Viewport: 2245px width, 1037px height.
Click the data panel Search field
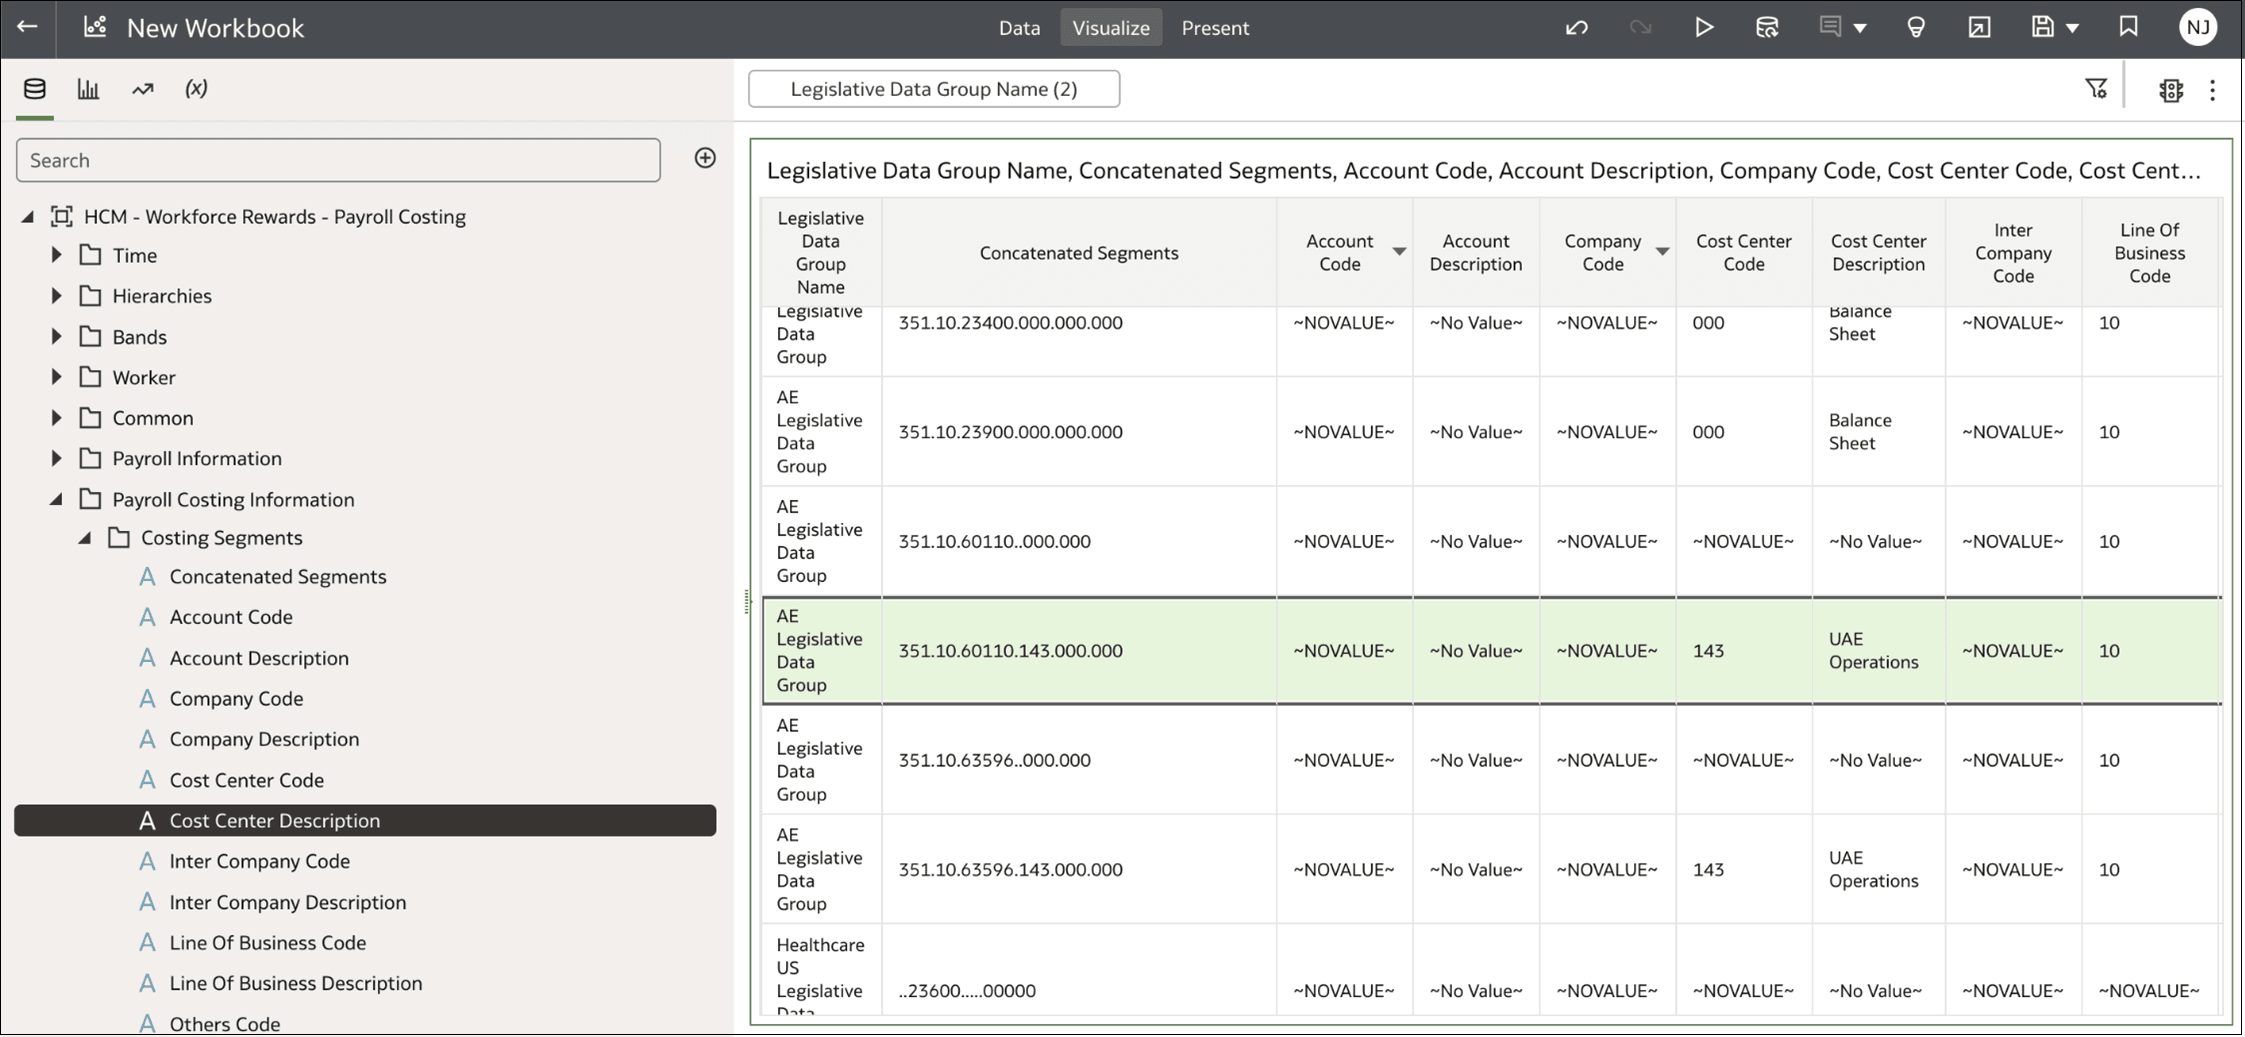coord(338,160)
